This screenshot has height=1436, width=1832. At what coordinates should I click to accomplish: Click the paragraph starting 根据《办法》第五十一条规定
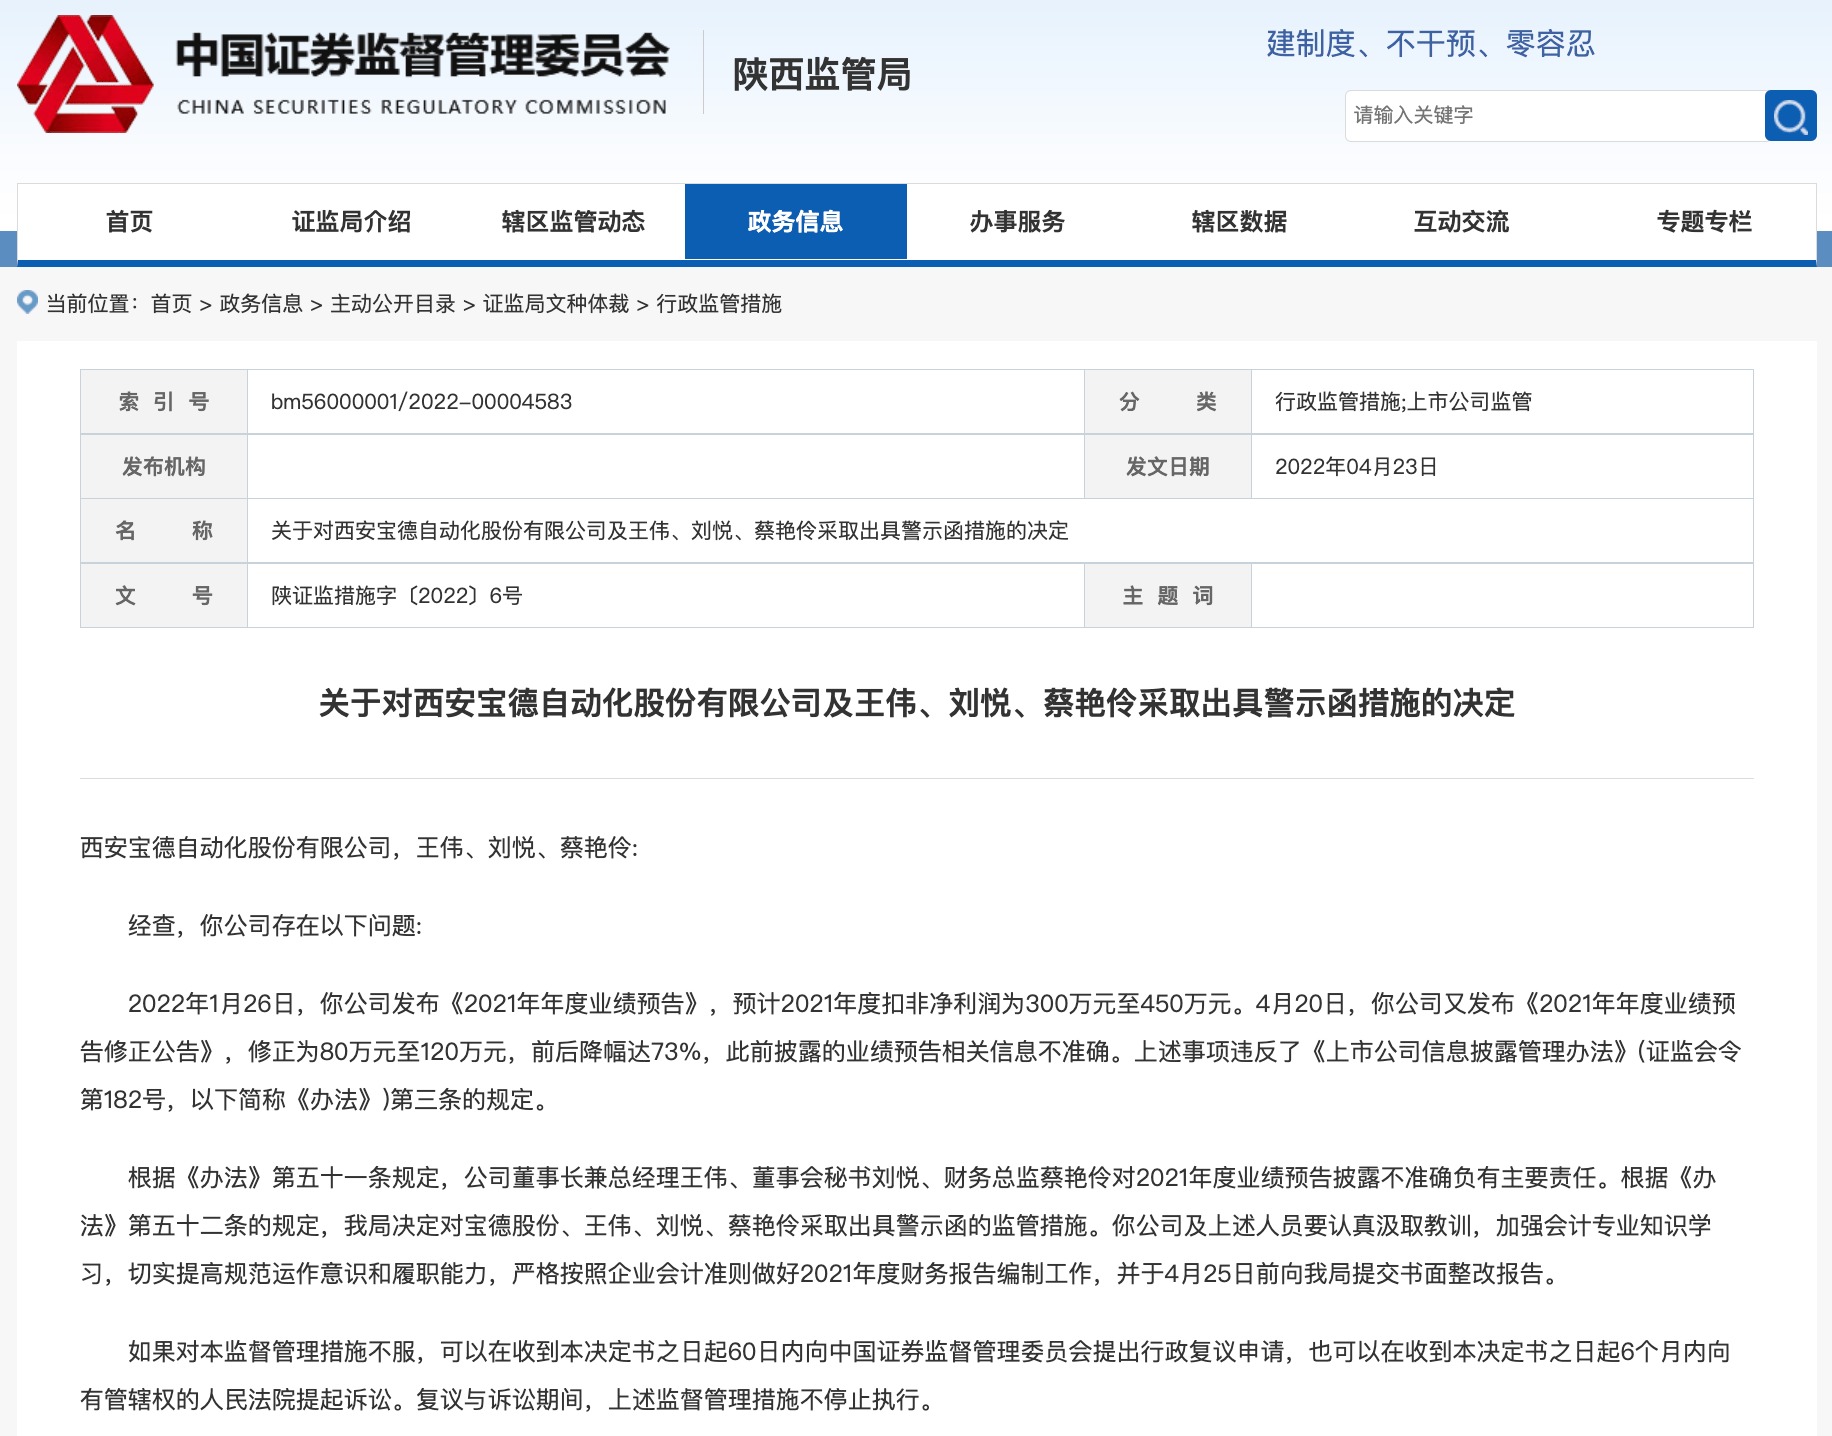tap(898, 1226)
